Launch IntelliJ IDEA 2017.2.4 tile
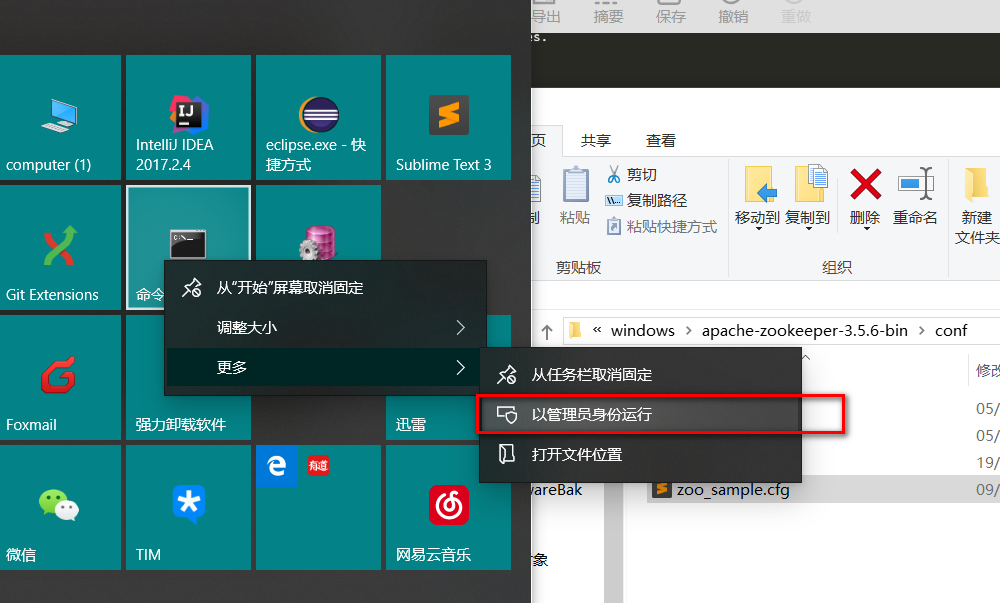The height and width of the screenshot is (603, 1000). (x=188, y=117)
